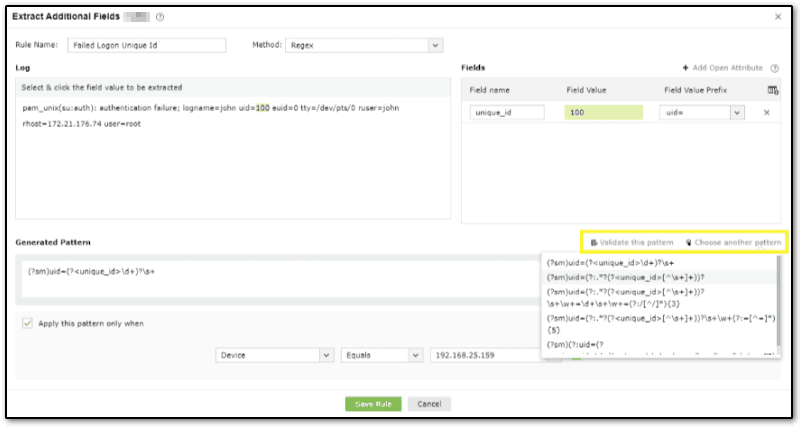Click Choose another pattern
This screenshot has height=428, width=802.
coord(733,242)
